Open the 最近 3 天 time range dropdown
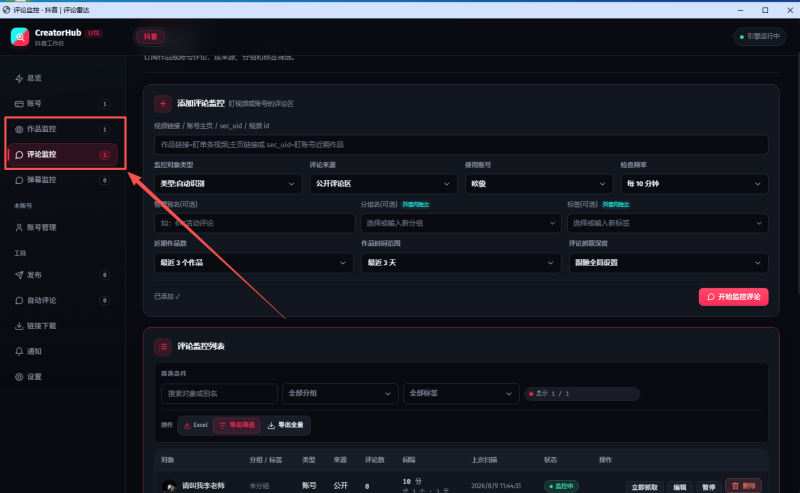 click(x=461, y=263)
